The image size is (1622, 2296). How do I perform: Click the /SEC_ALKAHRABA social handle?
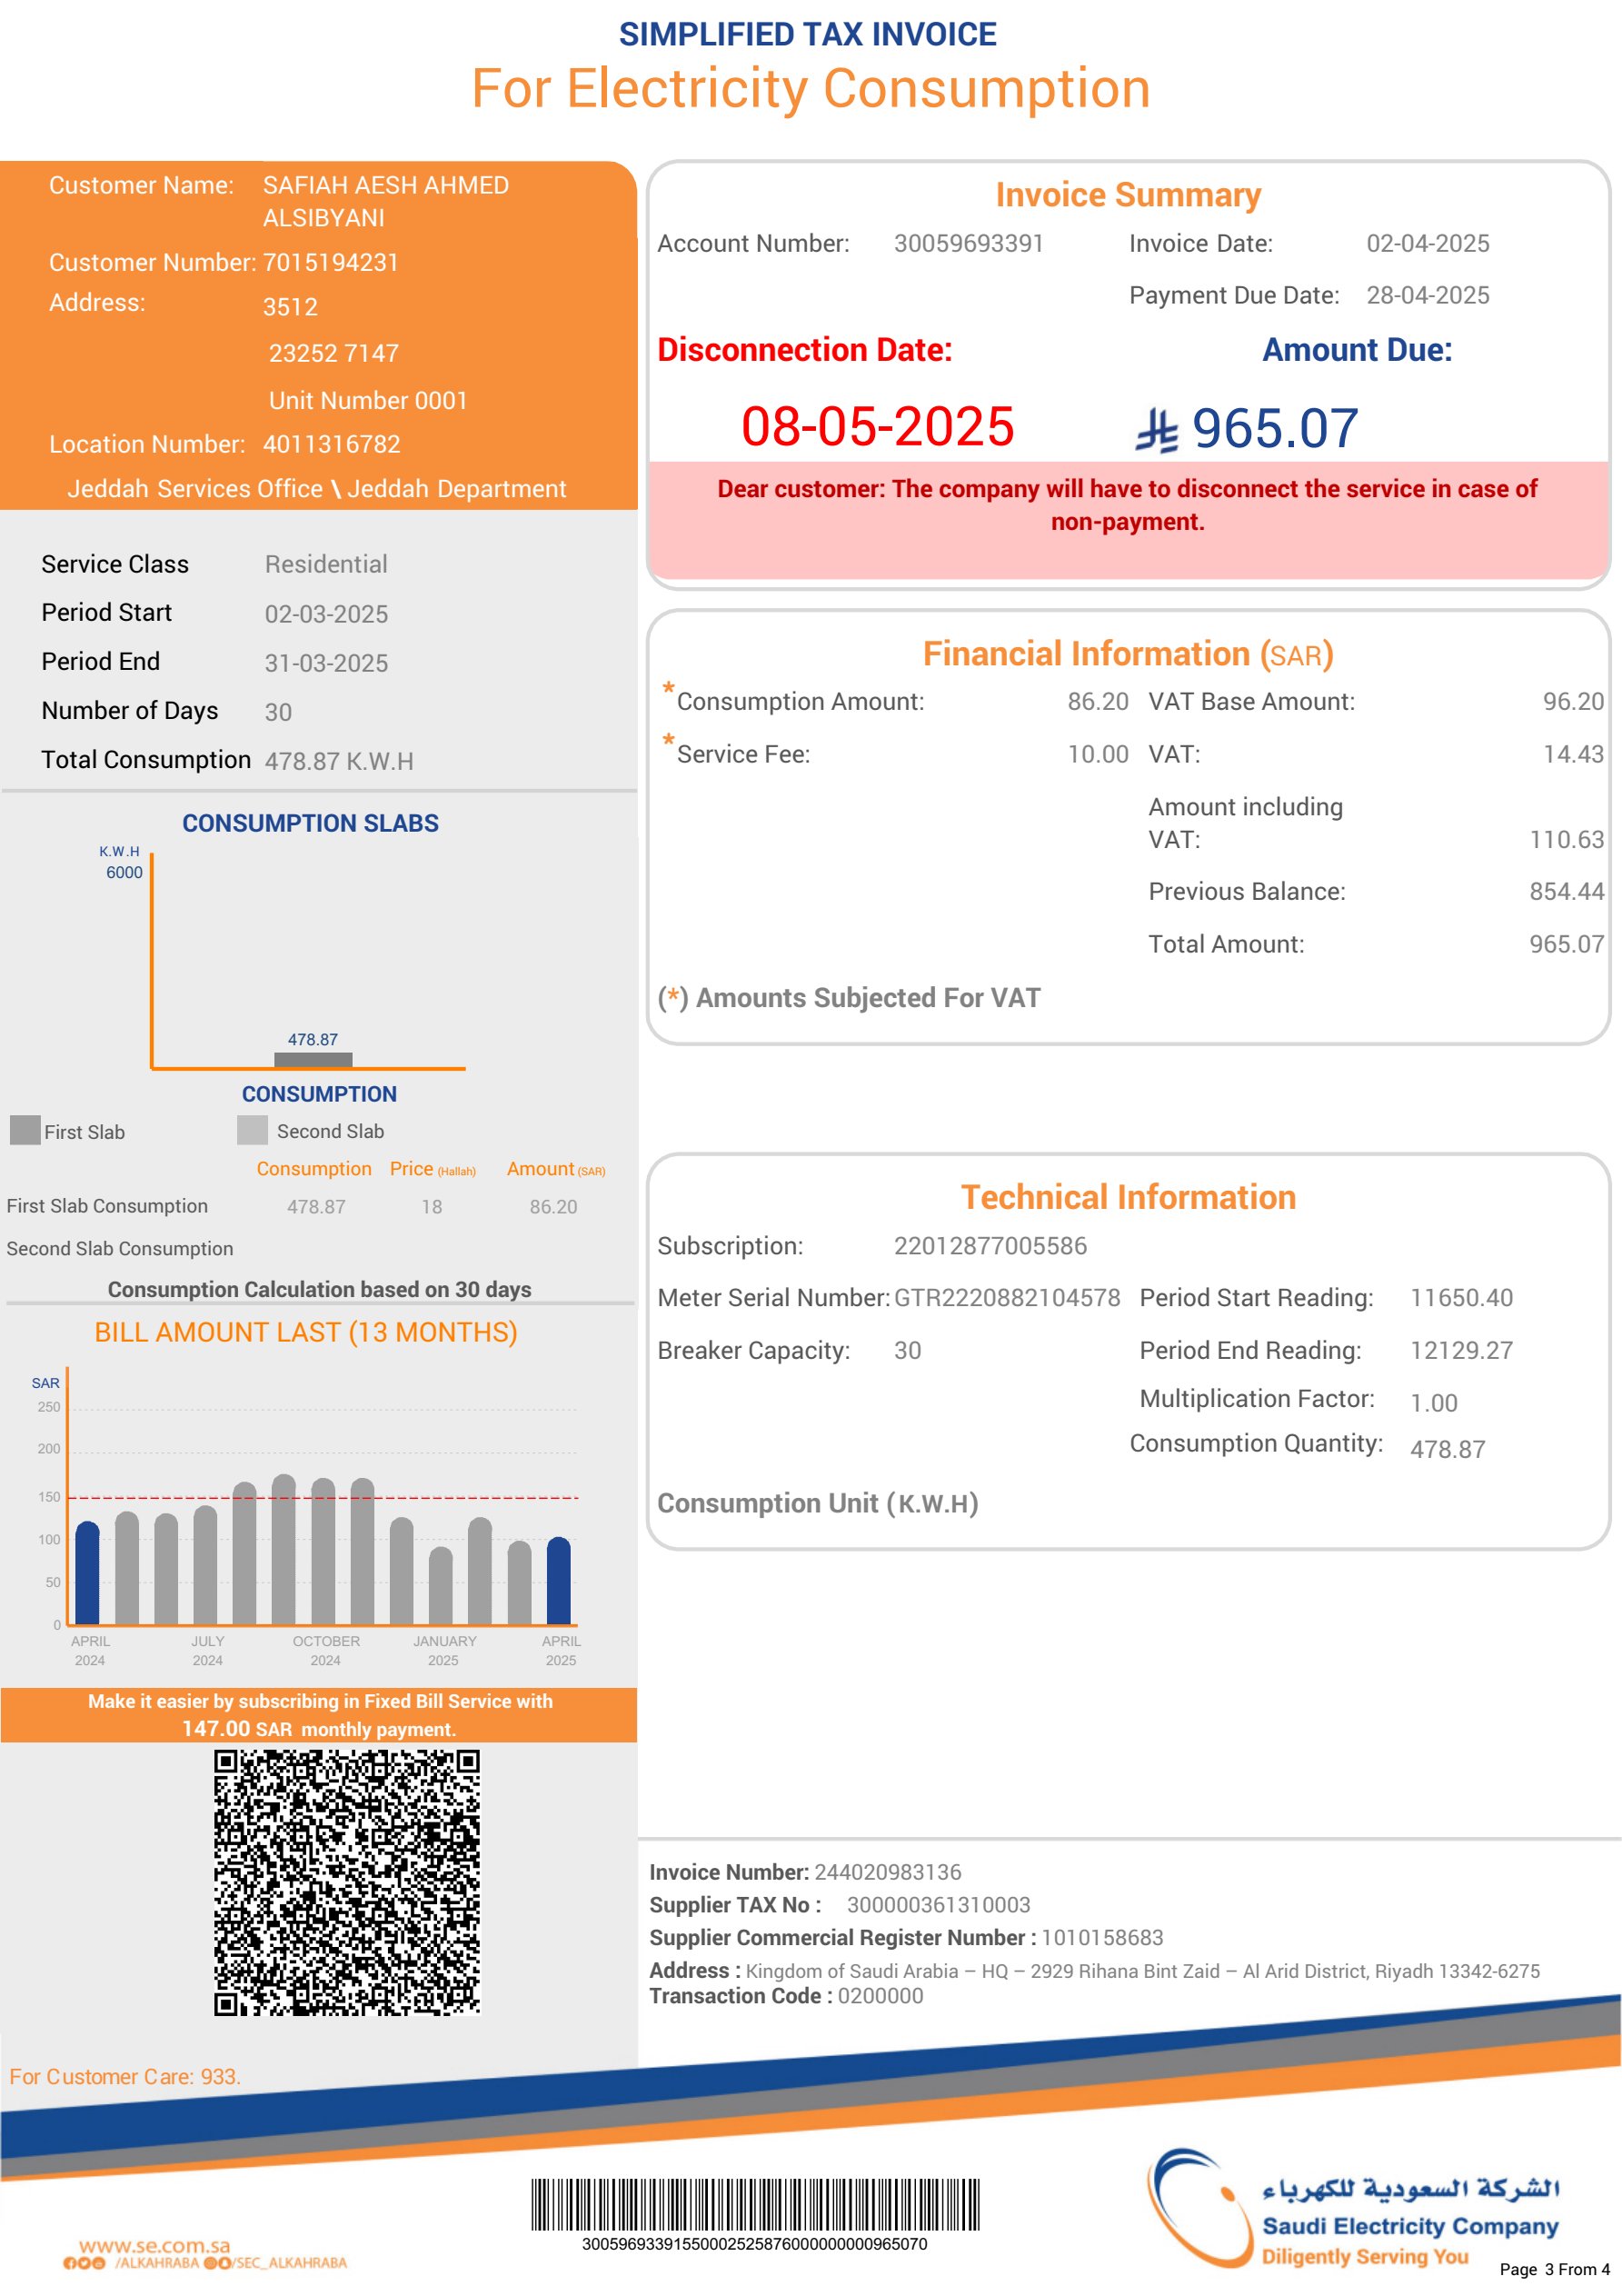(290, 2264)
